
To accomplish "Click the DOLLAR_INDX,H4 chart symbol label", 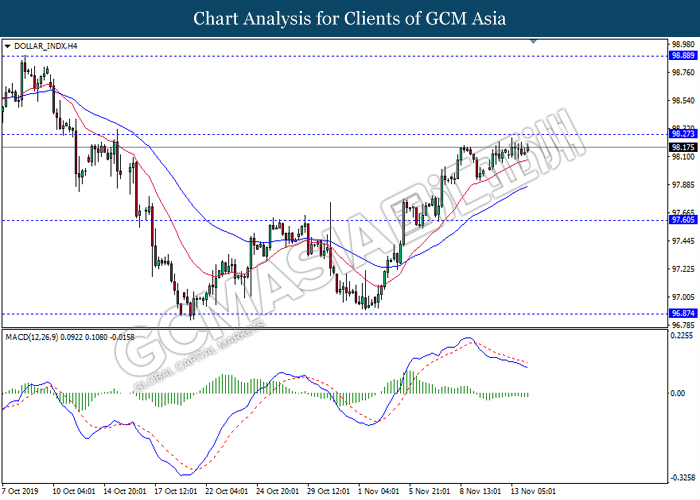I will (46, 46).
